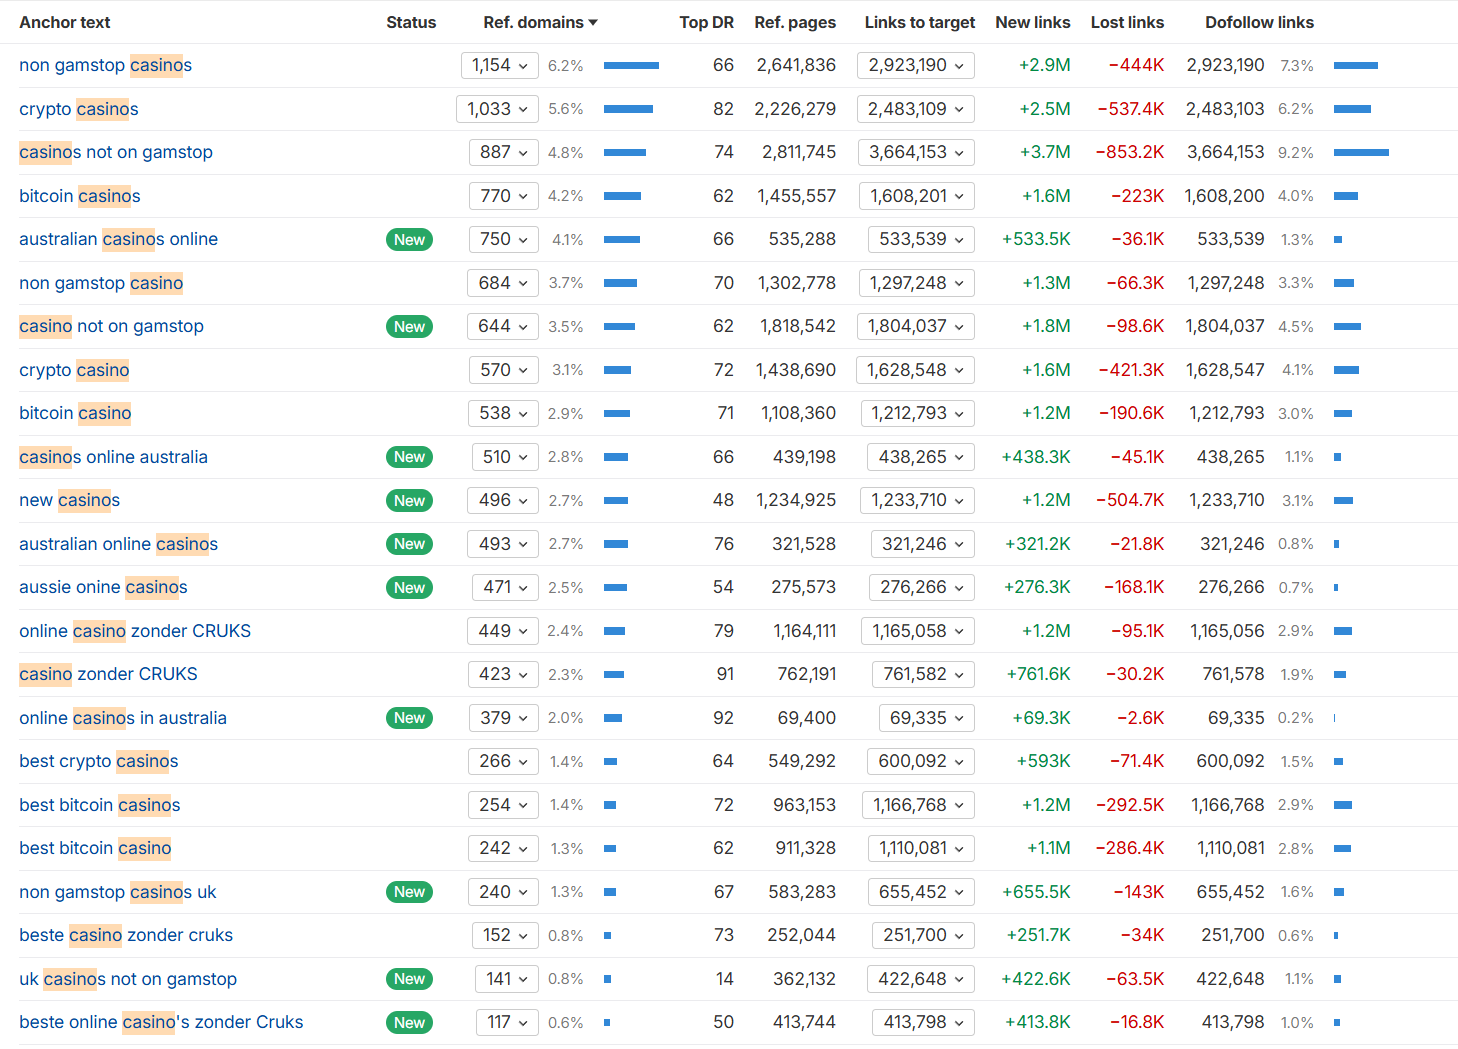This screenshot has width=1458, height=1049.
Task: Click the ref. domains bar for non gamstop casinos
Action: point(631,66)
